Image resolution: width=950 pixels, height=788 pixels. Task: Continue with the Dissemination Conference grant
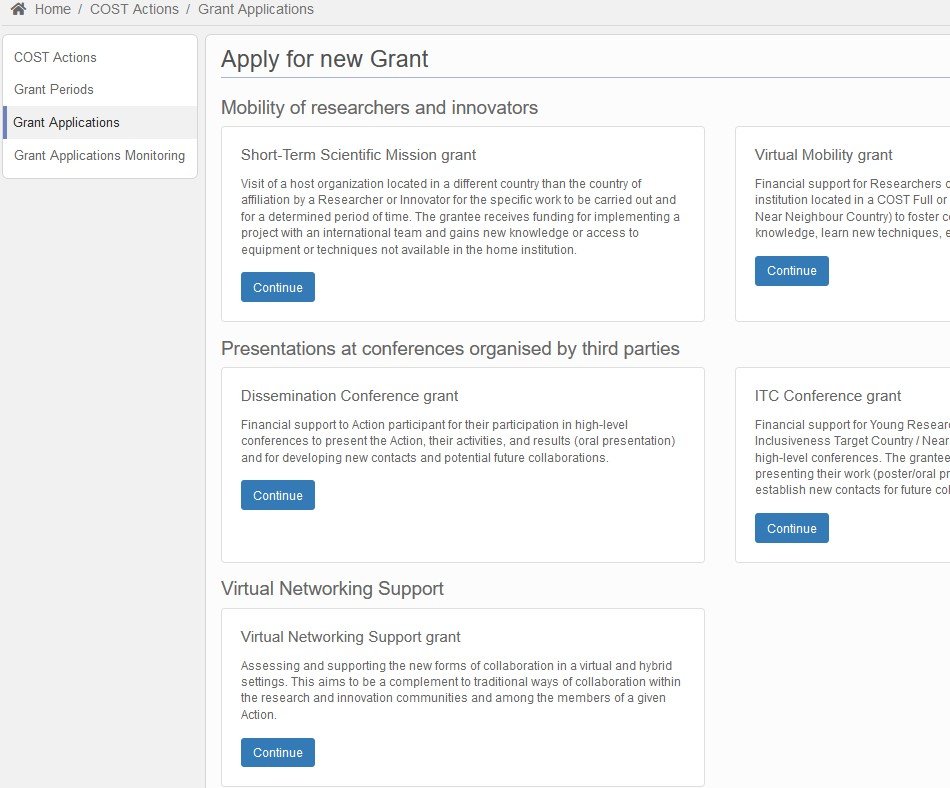pos(277,494)
